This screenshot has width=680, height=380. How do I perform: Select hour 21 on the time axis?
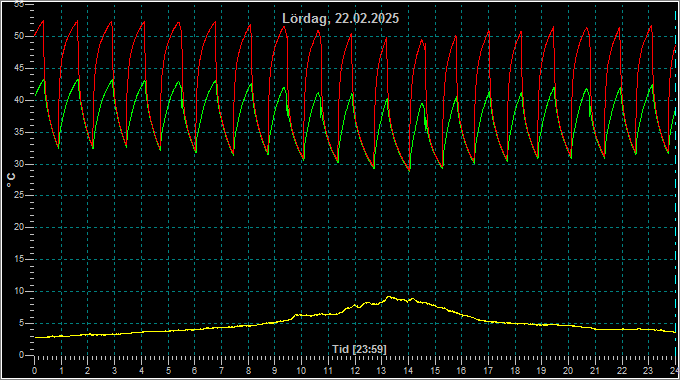(x=595, y=371)
